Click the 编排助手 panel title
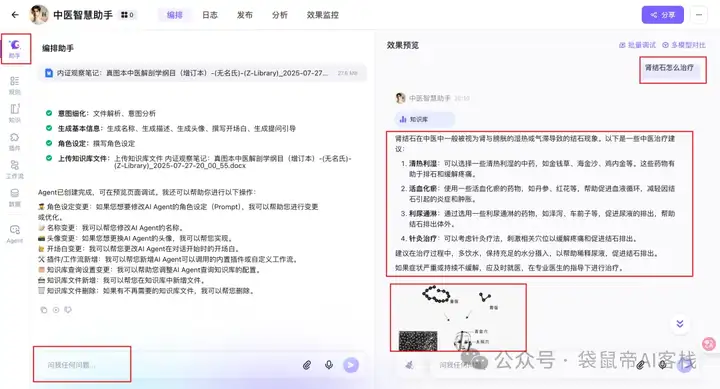 point(58,48)
